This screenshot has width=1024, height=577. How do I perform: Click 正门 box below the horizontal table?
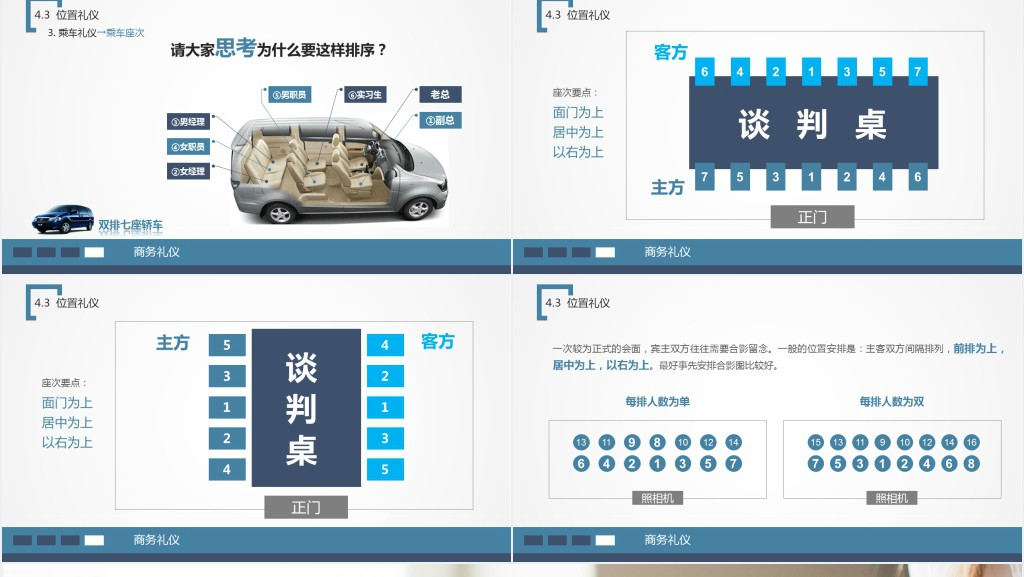812,217
